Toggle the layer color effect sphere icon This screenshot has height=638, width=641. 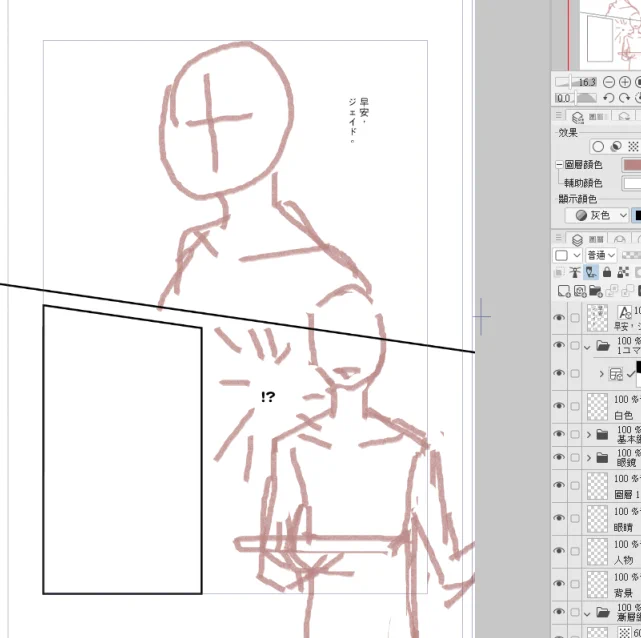616,146
